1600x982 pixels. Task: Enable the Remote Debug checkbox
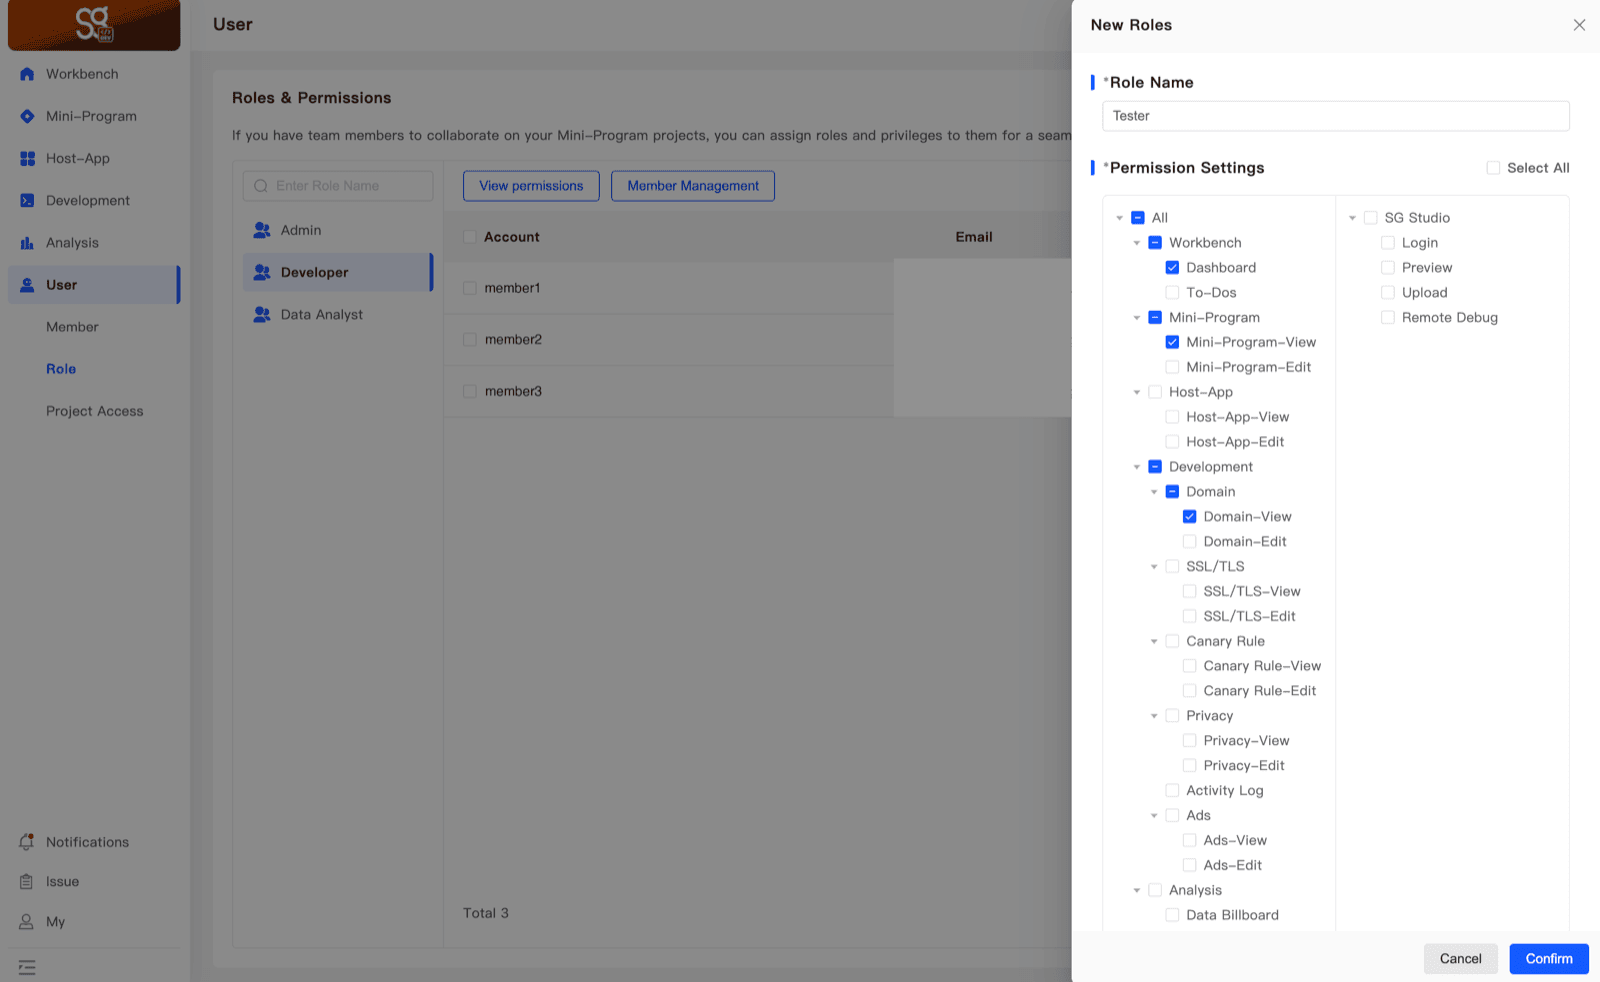click(1388, 318)
